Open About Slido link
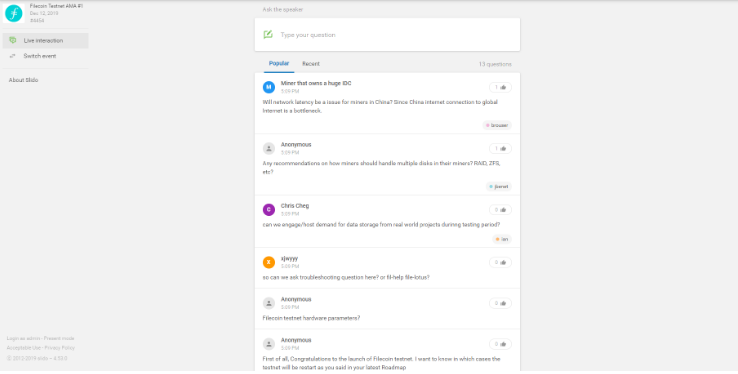Viewport: 738px width, 374px height. click(24, 80)
